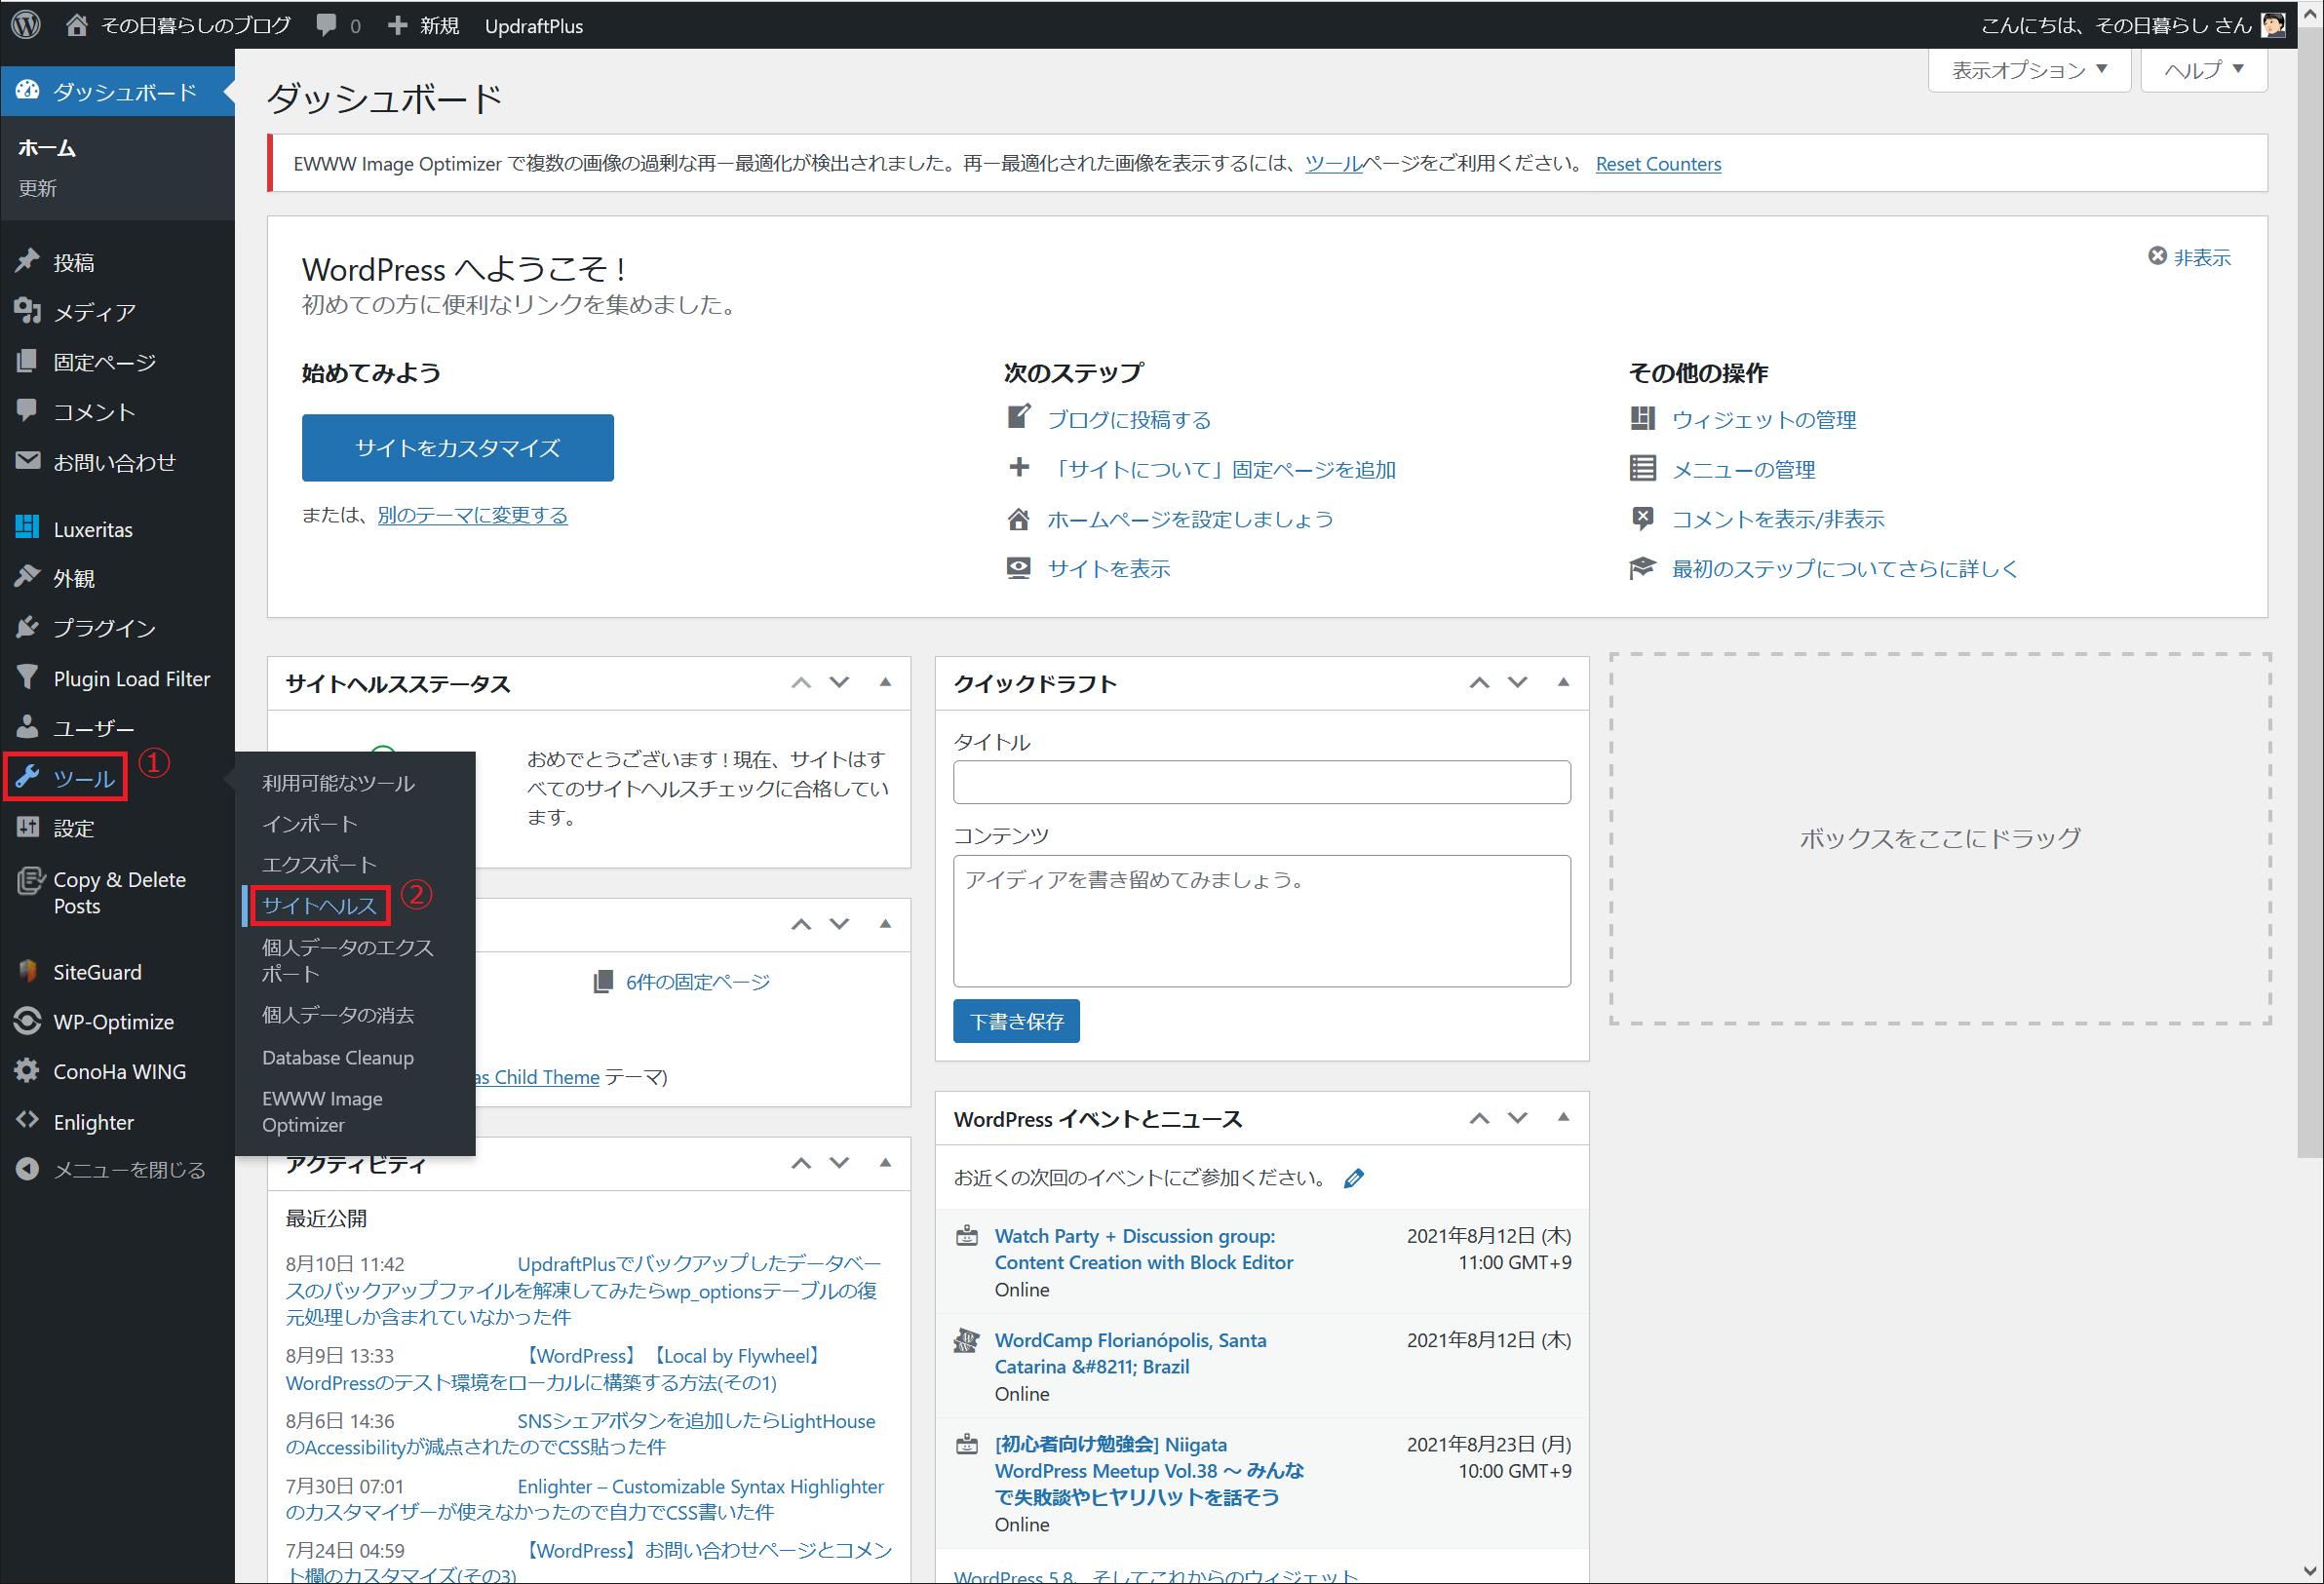
Task: Open the ブログに投稿する link
Action: point(1129,420)
